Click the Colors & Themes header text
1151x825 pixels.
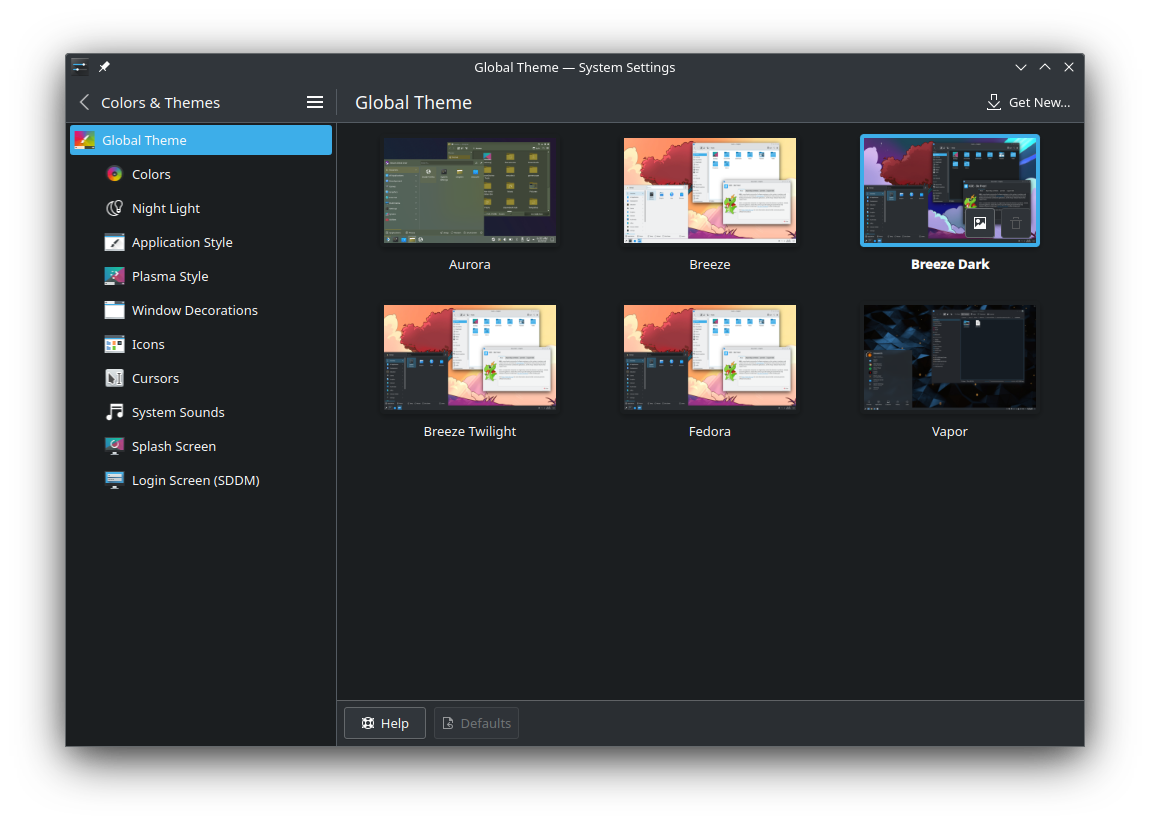pyautogui.click(x=160, y=103)
